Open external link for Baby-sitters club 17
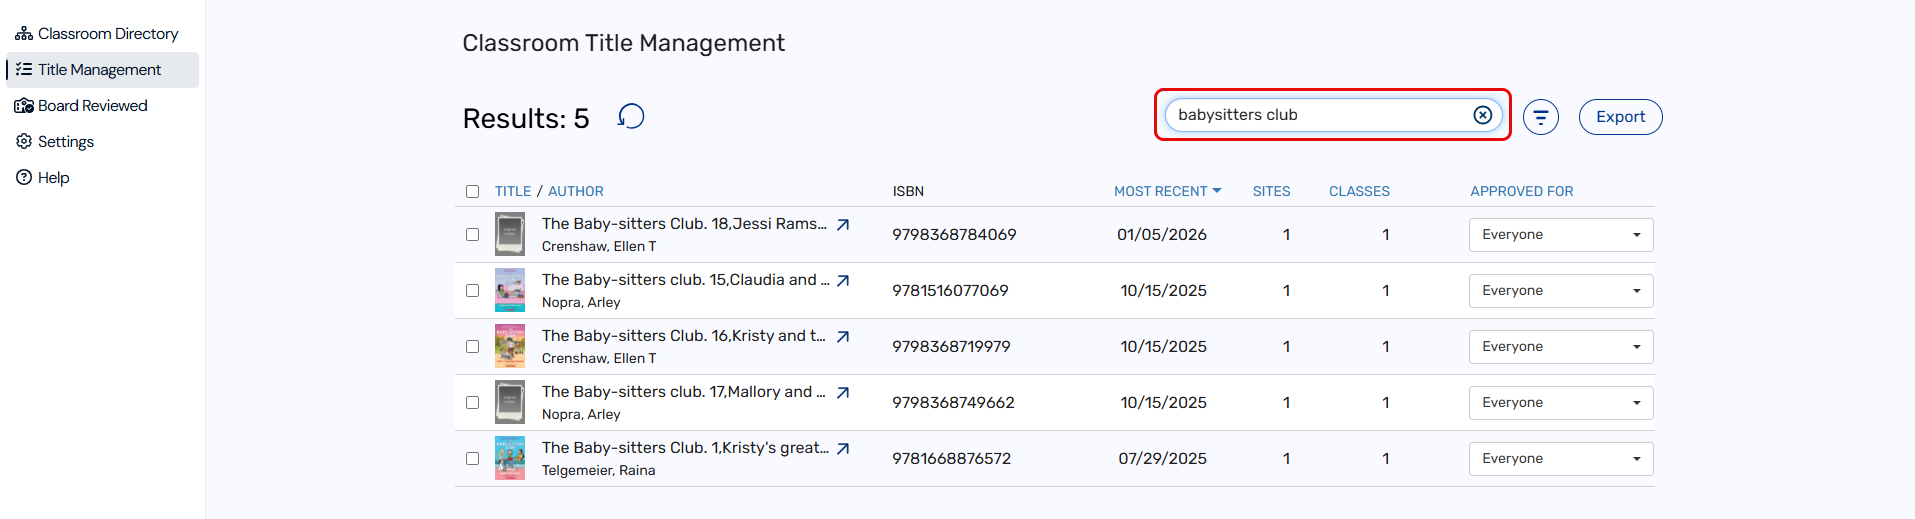1915x519 pixels. click(x=843, y=393)
